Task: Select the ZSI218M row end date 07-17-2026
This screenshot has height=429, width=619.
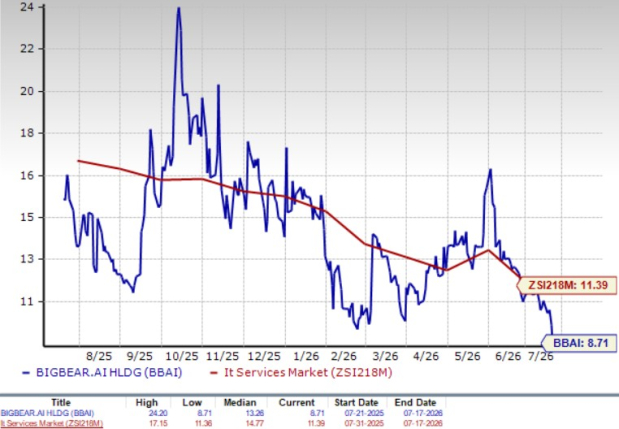Action: click(x=423, y=423)
